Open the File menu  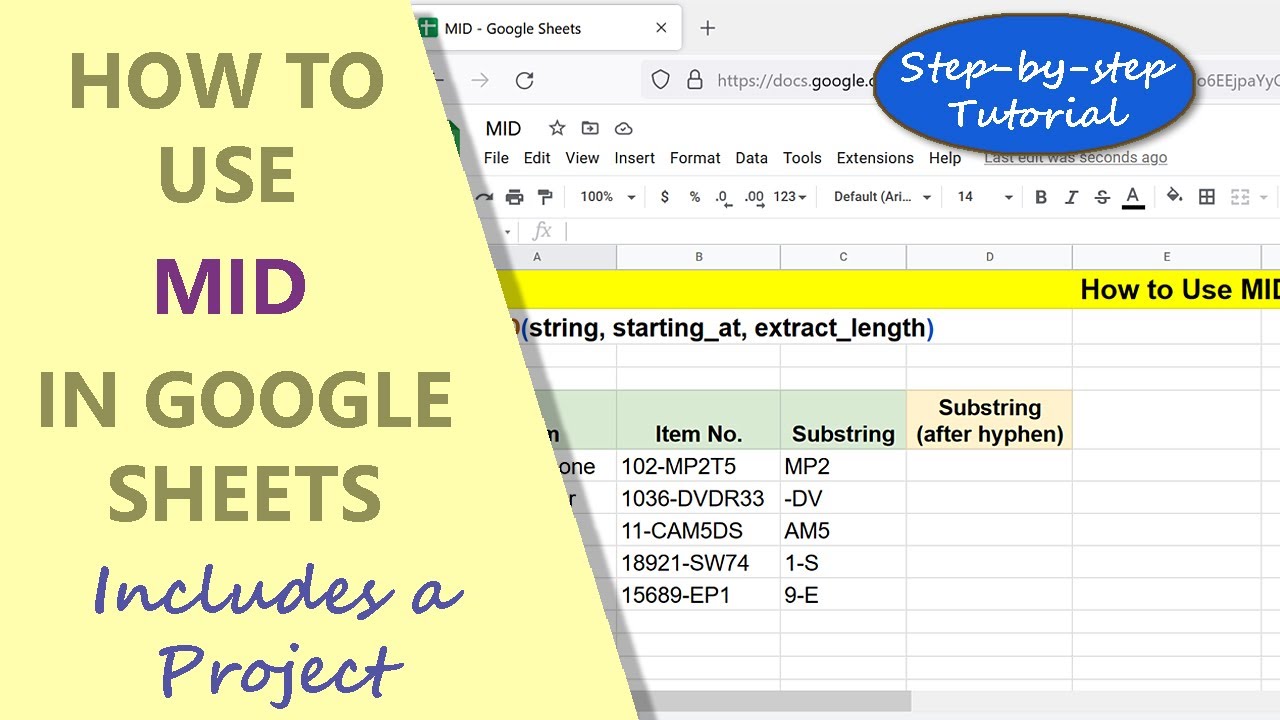pos(496,158)
